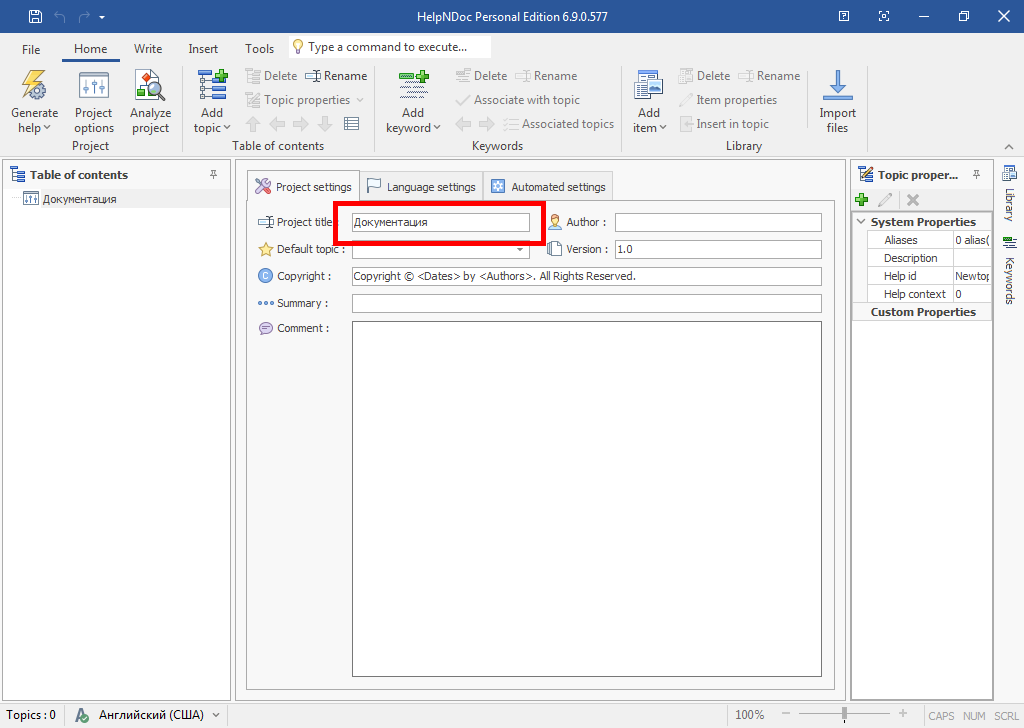
Task: Select the Project settings tab
Action: click(x=304, y=187)
